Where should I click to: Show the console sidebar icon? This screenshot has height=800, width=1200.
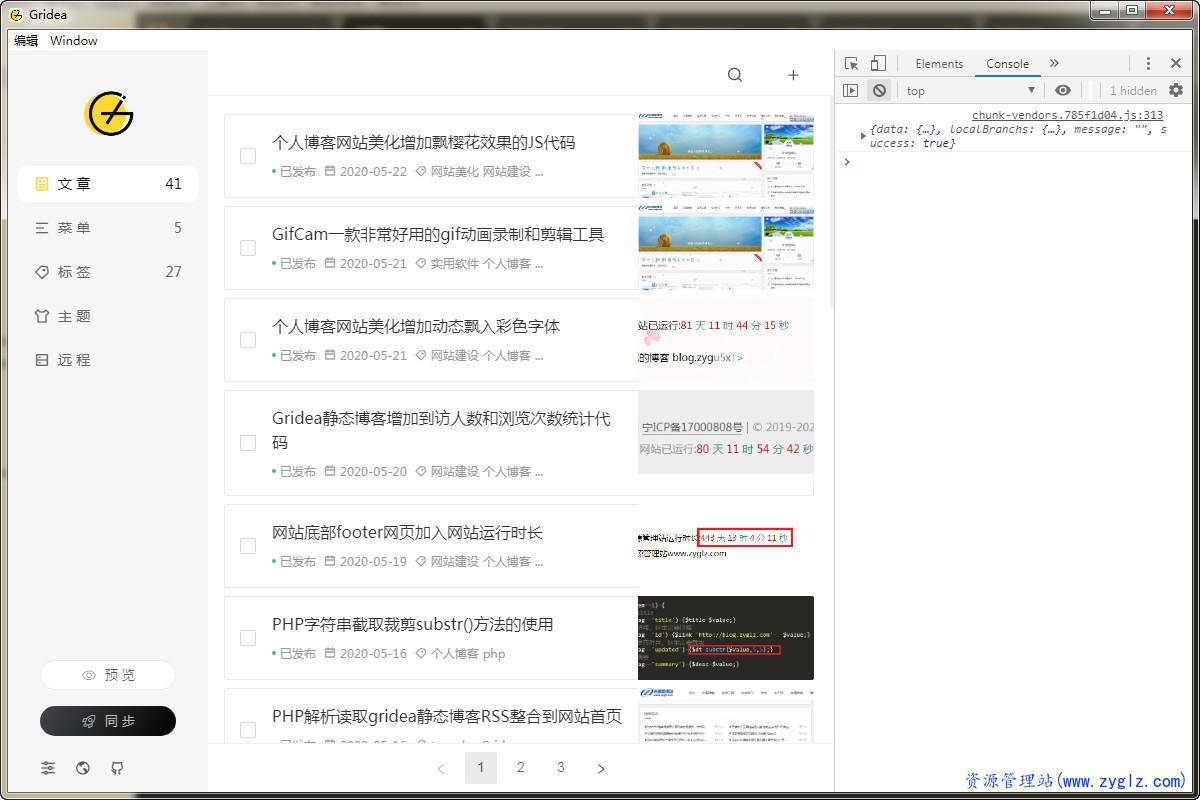(x=851, y=90)
